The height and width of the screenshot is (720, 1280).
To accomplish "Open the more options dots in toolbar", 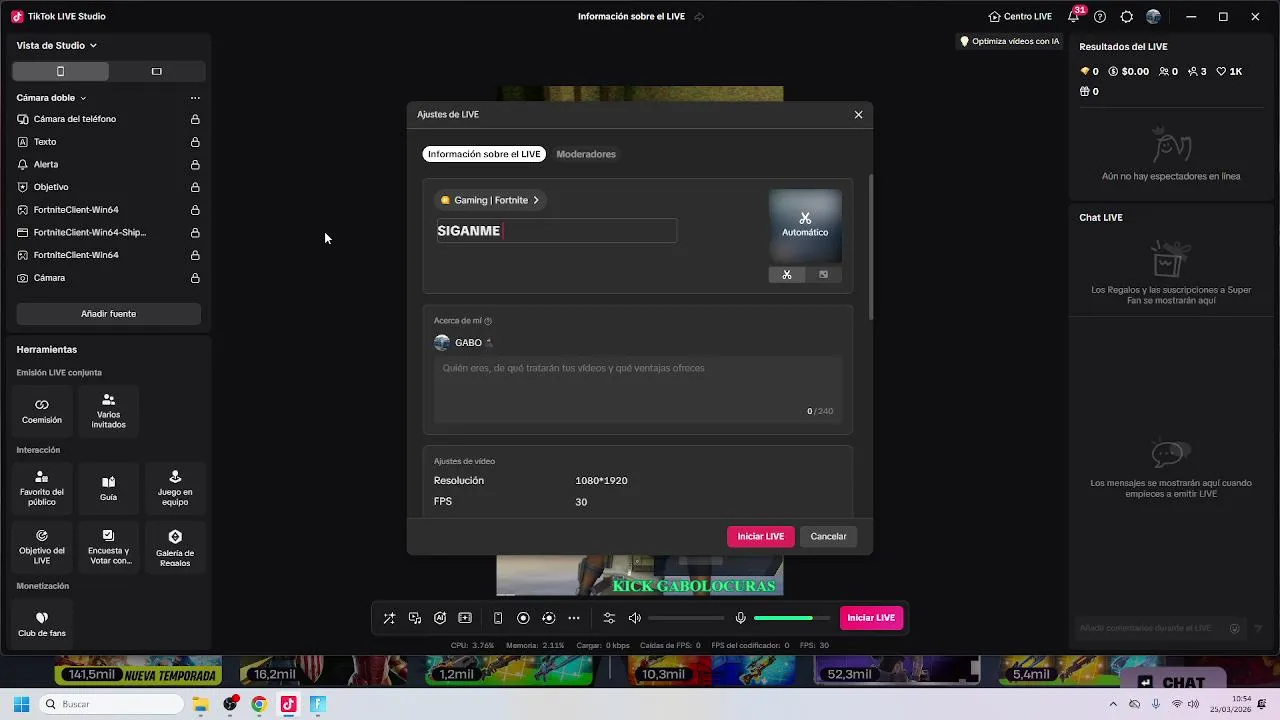I will [574, 618].
